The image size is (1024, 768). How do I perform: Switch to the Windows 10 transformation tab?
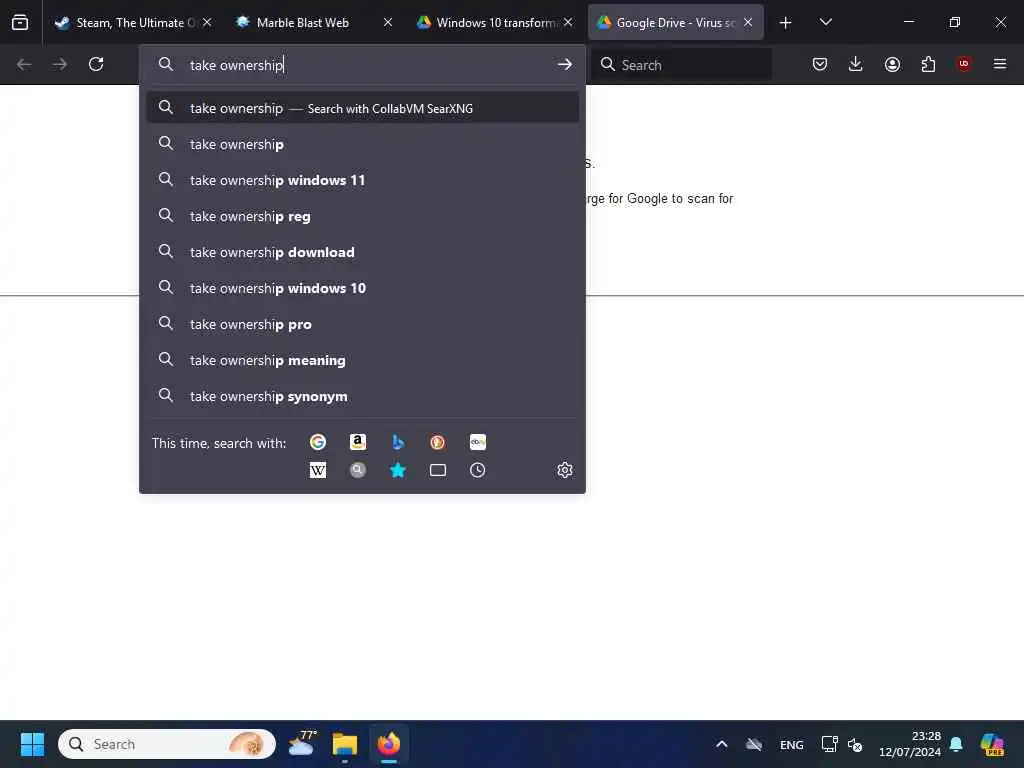[494, 22]
